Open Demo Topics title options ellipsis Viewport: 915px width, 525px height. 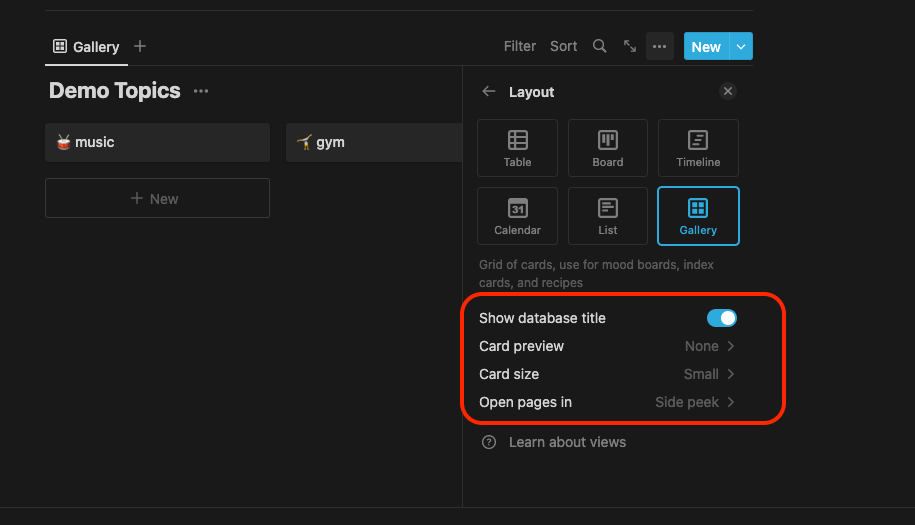(201, 91)
